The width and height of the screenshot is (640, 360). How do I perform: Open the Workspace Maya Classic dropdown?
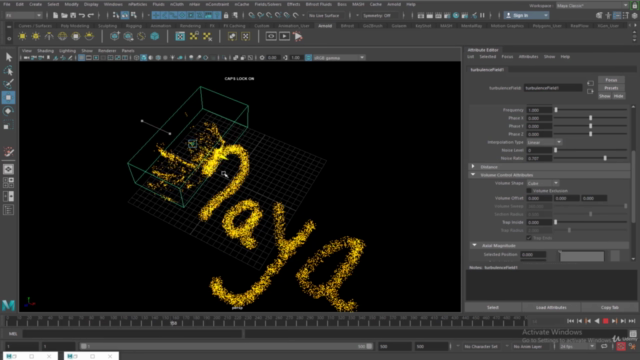[592, 6]
